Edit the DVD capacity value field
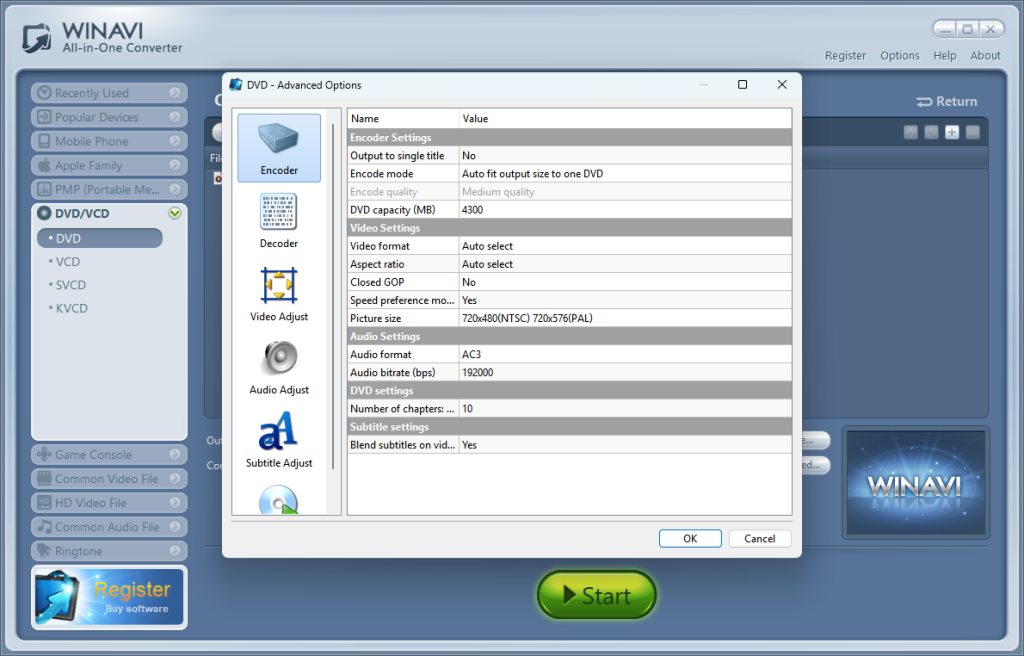The height and width of the screenshot is (656, 1024). point(625,210)
